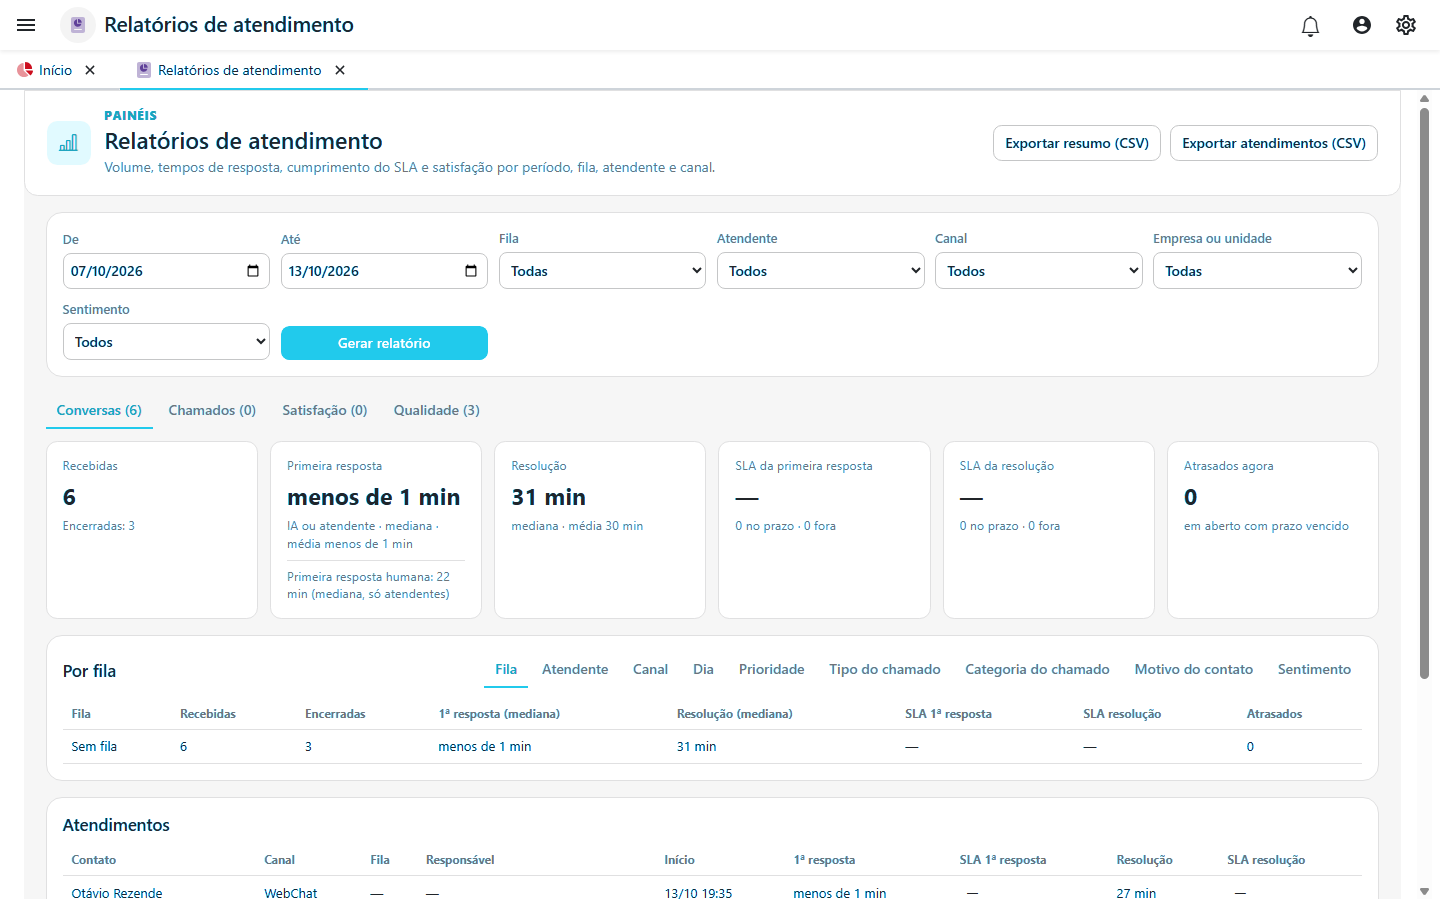Click the page vertical scrollbar thumb

[x=1424, y=393]
